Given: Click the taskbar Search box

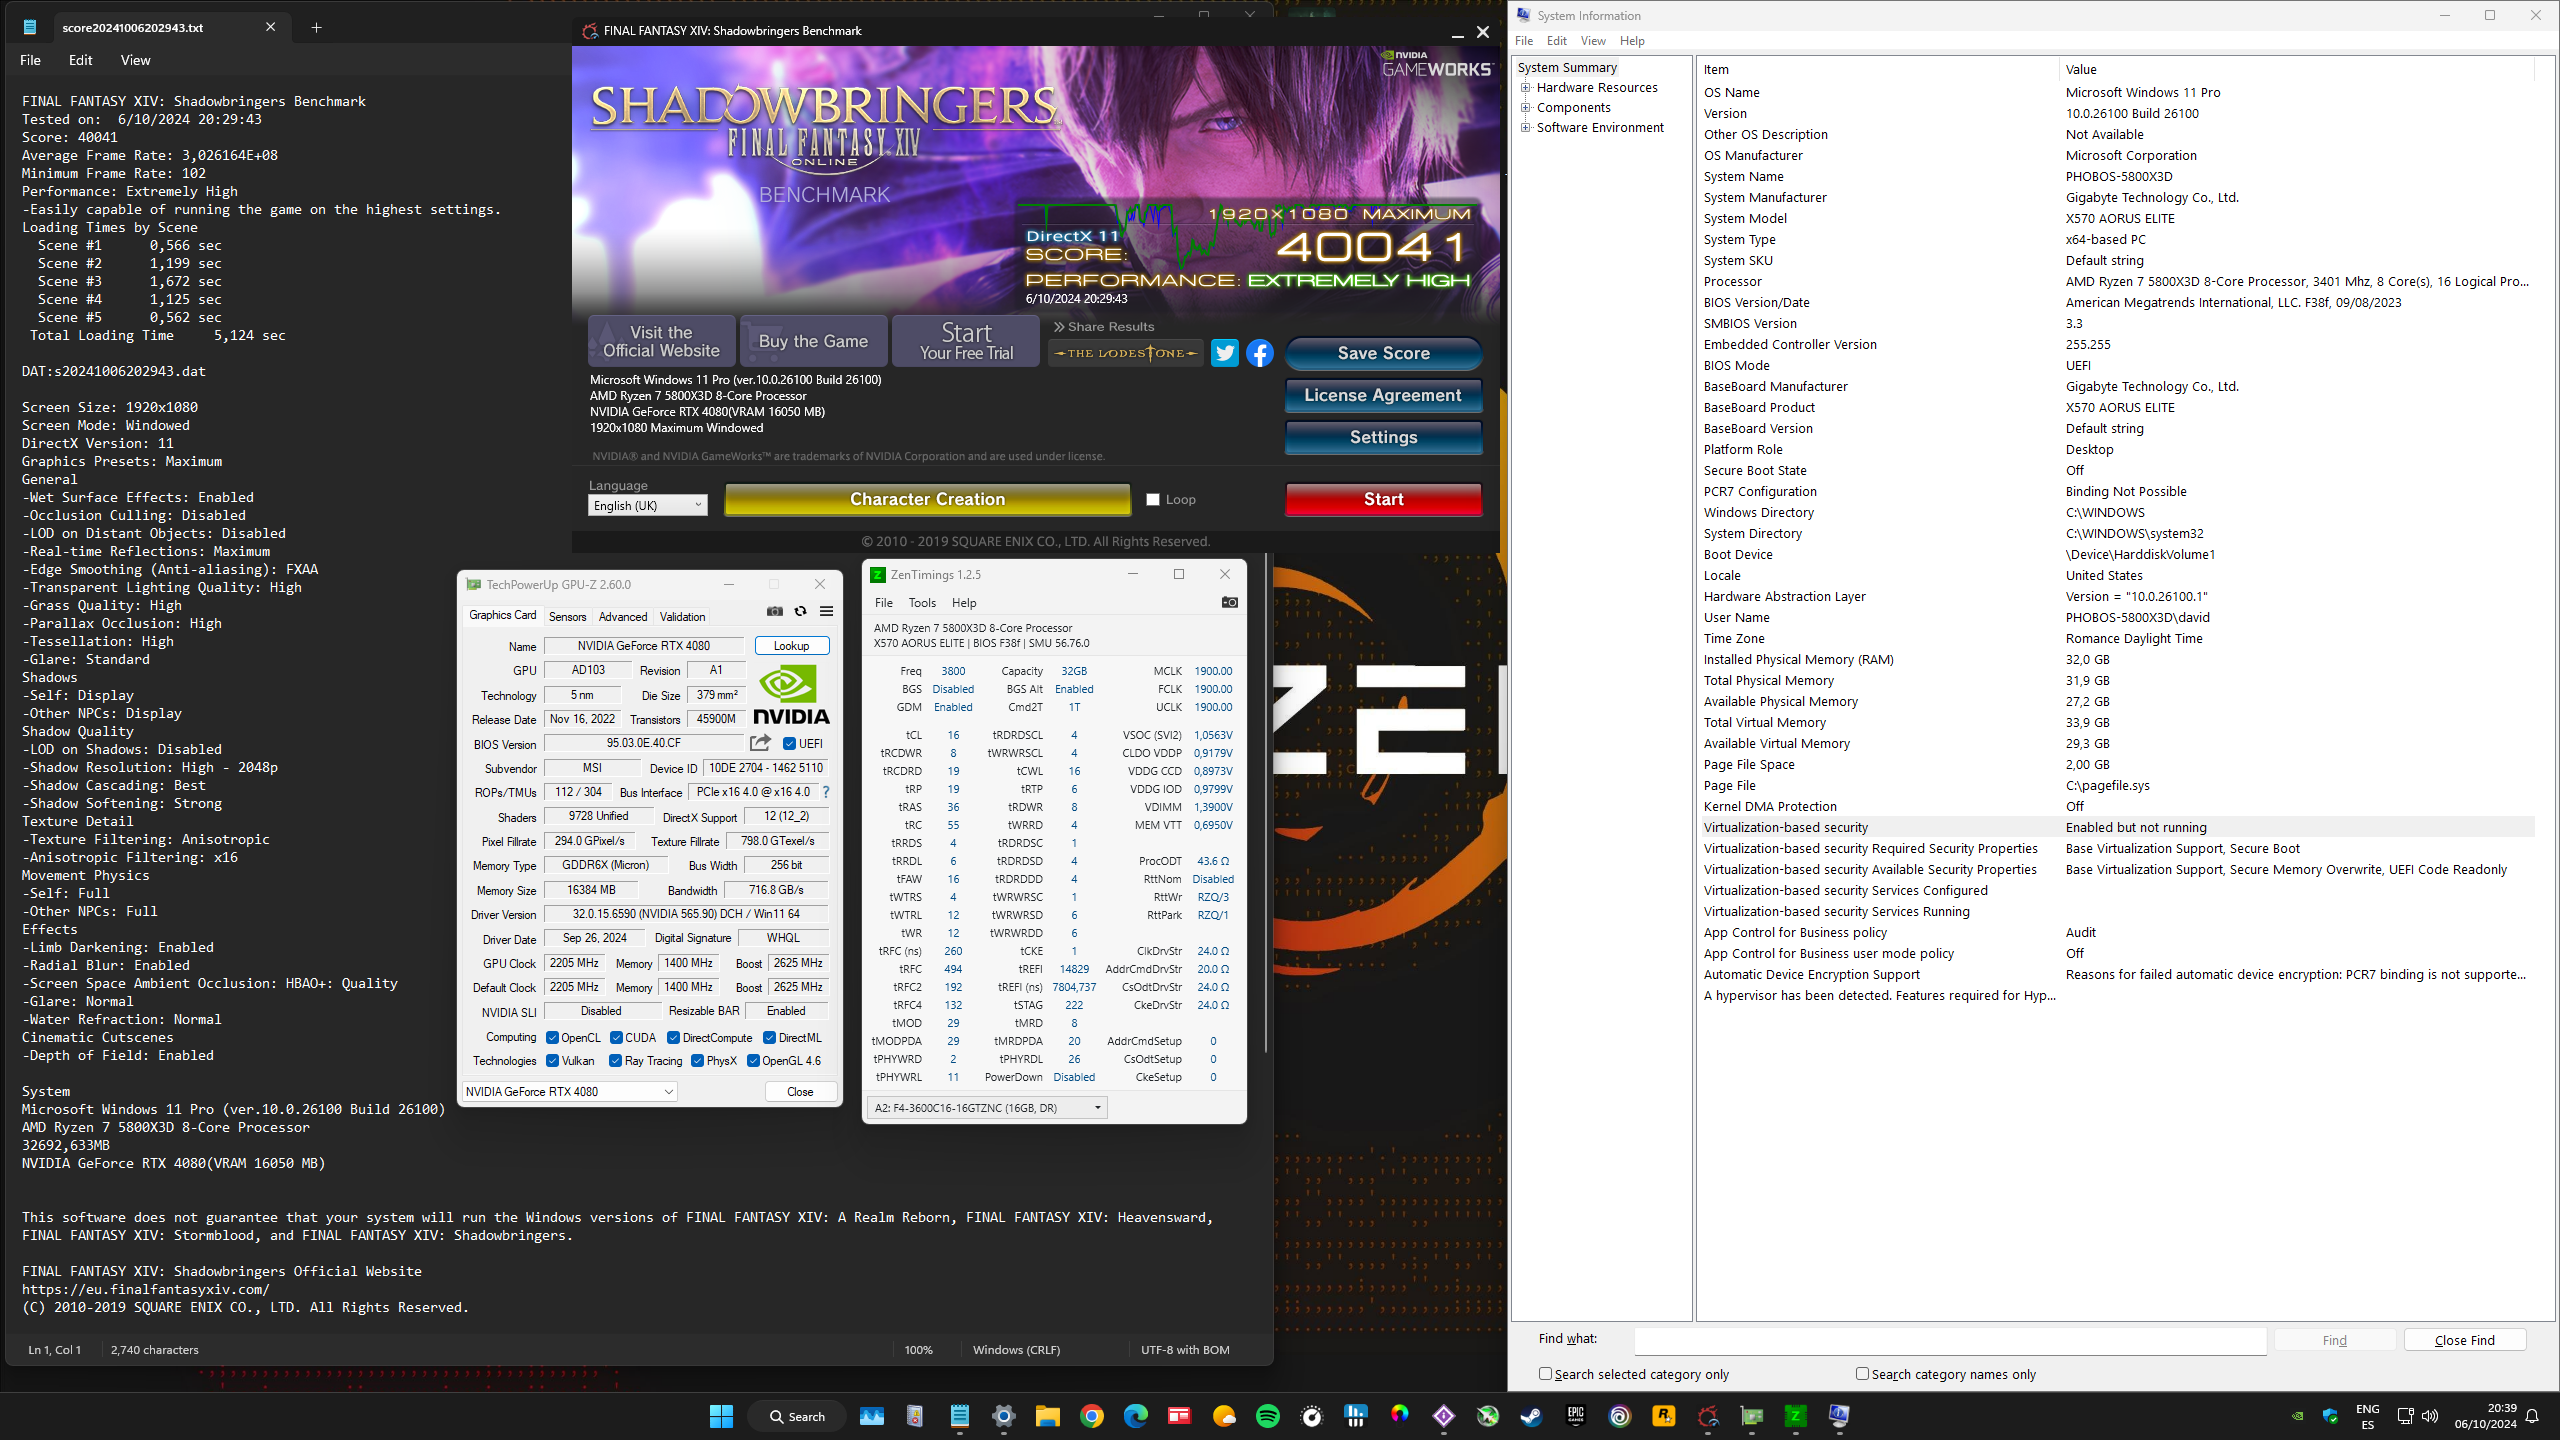Looking at the screenshot, I should point(796,1416).
